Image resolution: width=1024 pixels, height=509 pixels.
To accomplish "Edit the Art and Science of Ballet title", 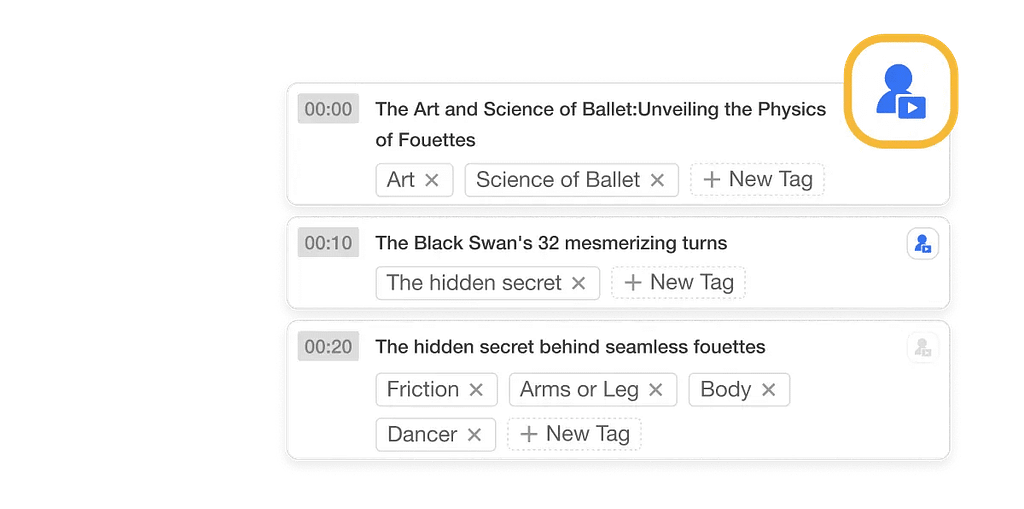I will [x=601, y=124].
